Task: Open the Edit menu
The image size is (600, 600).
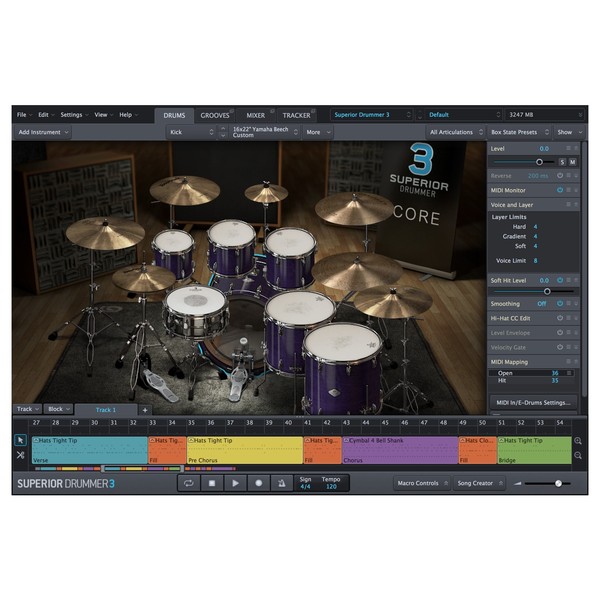Action: [x=46, y=115]
